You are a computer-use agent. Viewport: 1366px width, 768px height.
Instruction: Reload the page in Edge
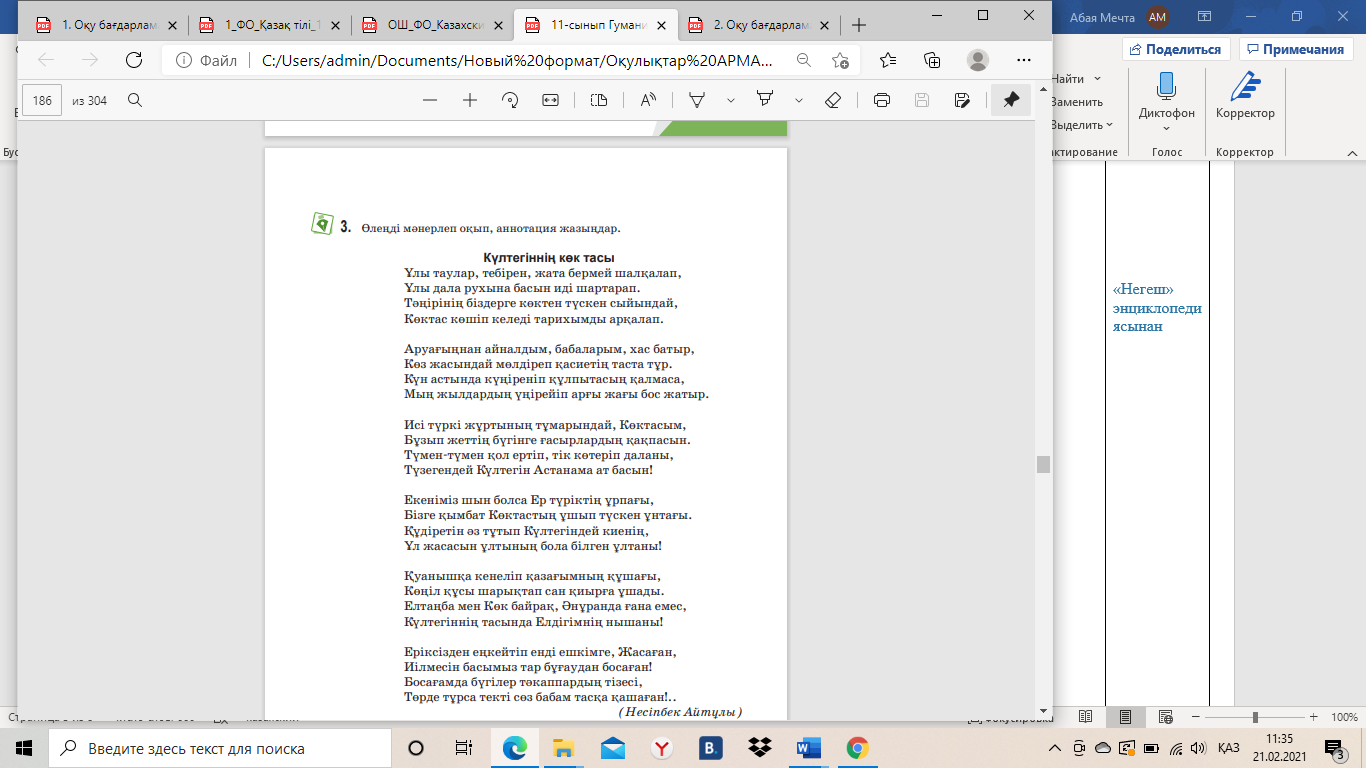134,60
